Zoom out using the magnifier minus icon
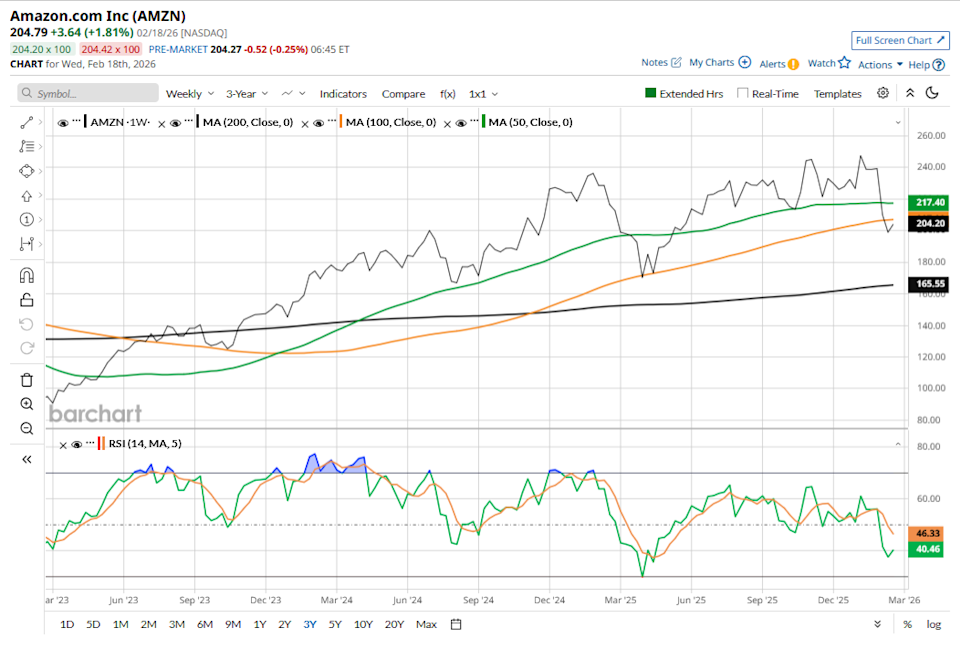Image resolution: width=960 pixels, height=649 pixels. pyautogui.click(x=27, y=428)
